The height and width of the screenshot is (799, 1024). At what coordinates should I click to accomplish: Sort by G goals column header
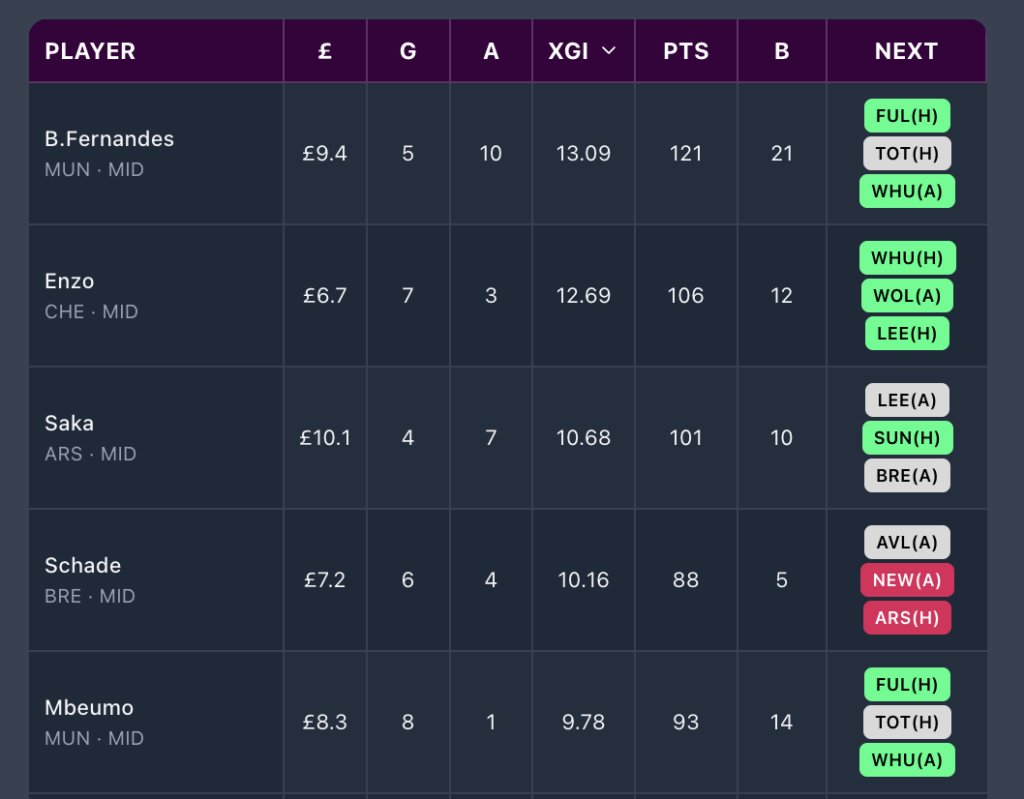coord(408,51)
